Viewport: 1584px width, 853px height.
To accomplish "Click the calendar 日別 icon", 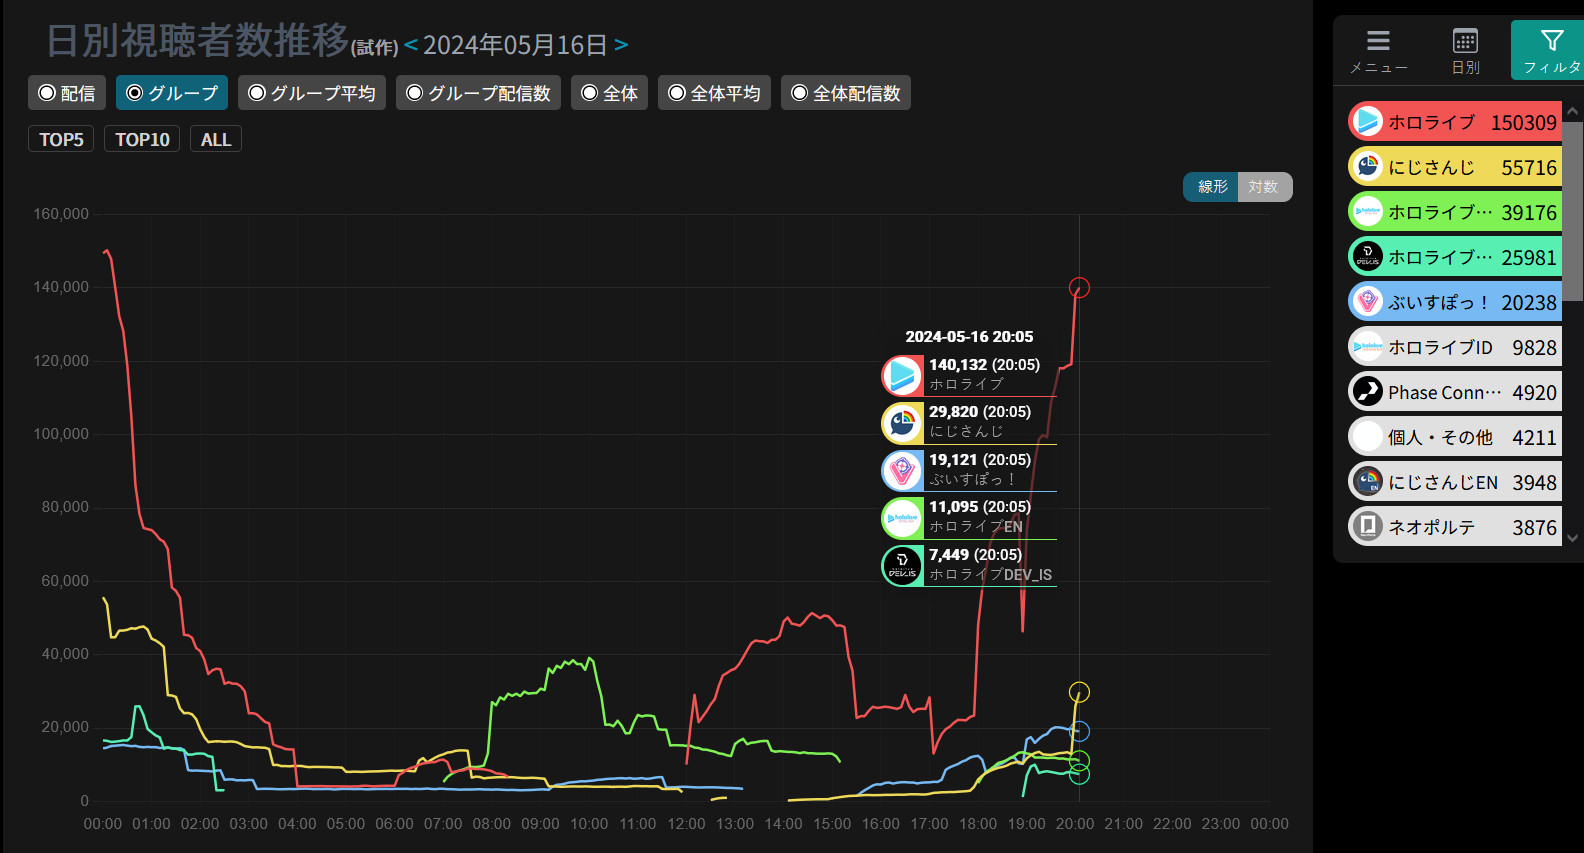I will point(1465,41).
